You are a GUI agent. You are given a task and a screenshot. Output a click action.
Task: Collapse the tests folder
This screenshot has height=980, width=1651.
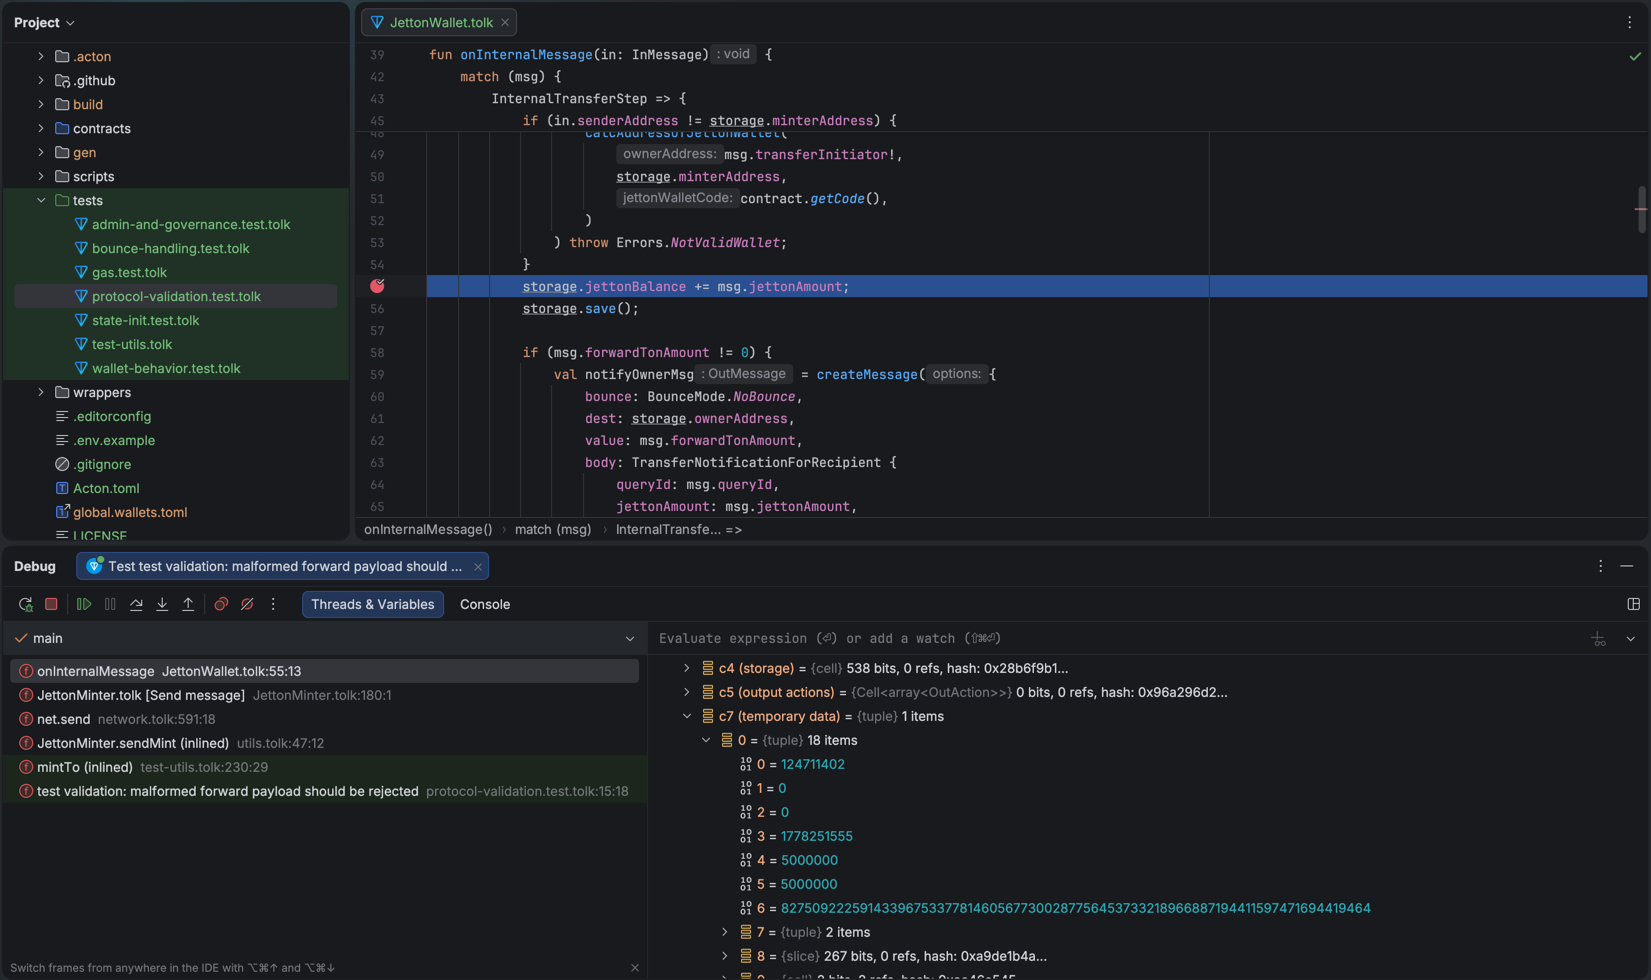click(x=41, y=200)
